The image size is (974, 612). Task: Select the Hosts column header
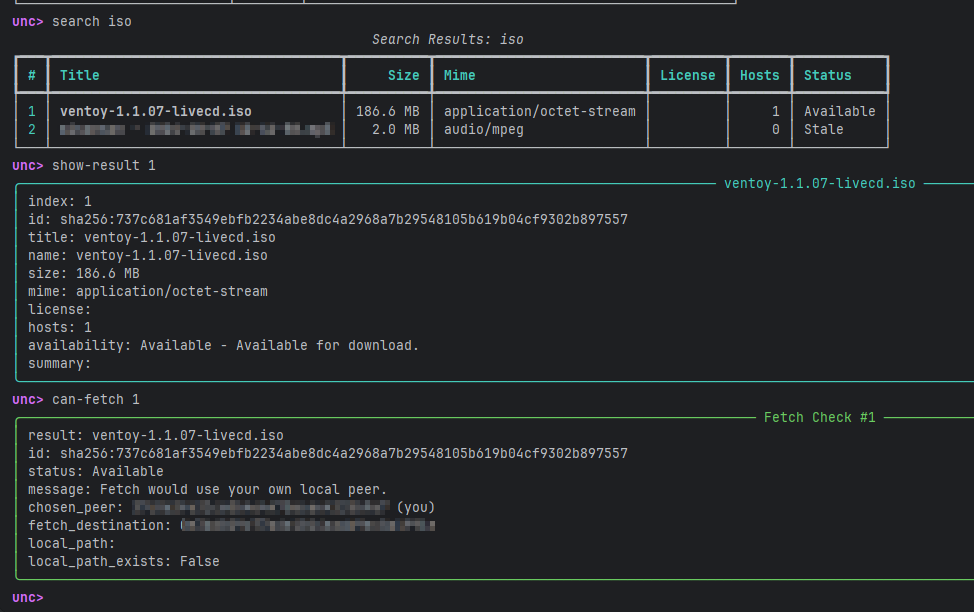click(x=759, y=75)
